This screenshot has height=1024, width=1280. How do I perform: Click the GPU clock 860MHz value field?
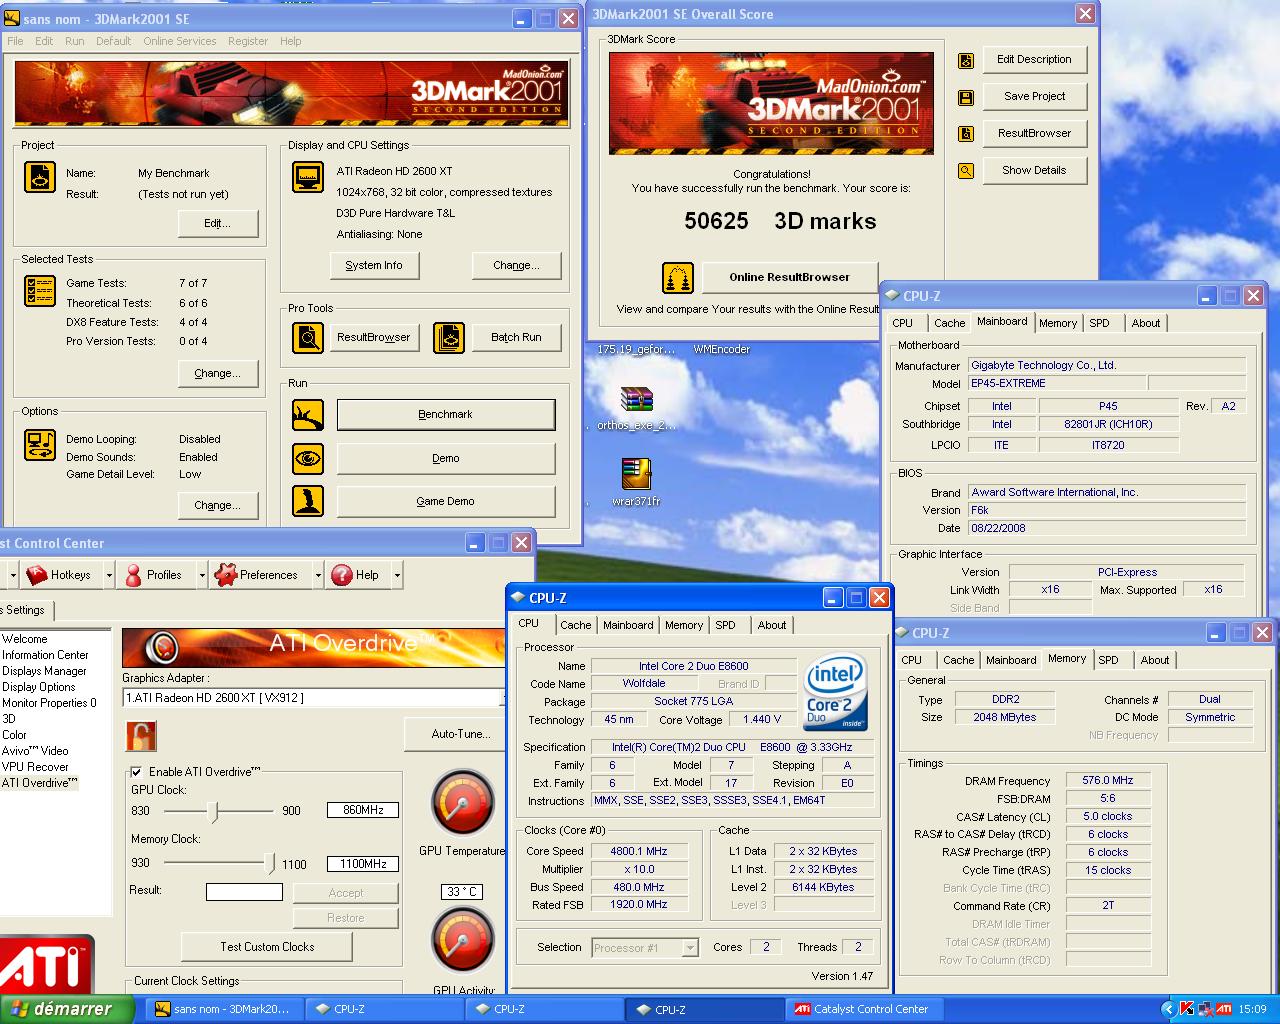point(363,810)
